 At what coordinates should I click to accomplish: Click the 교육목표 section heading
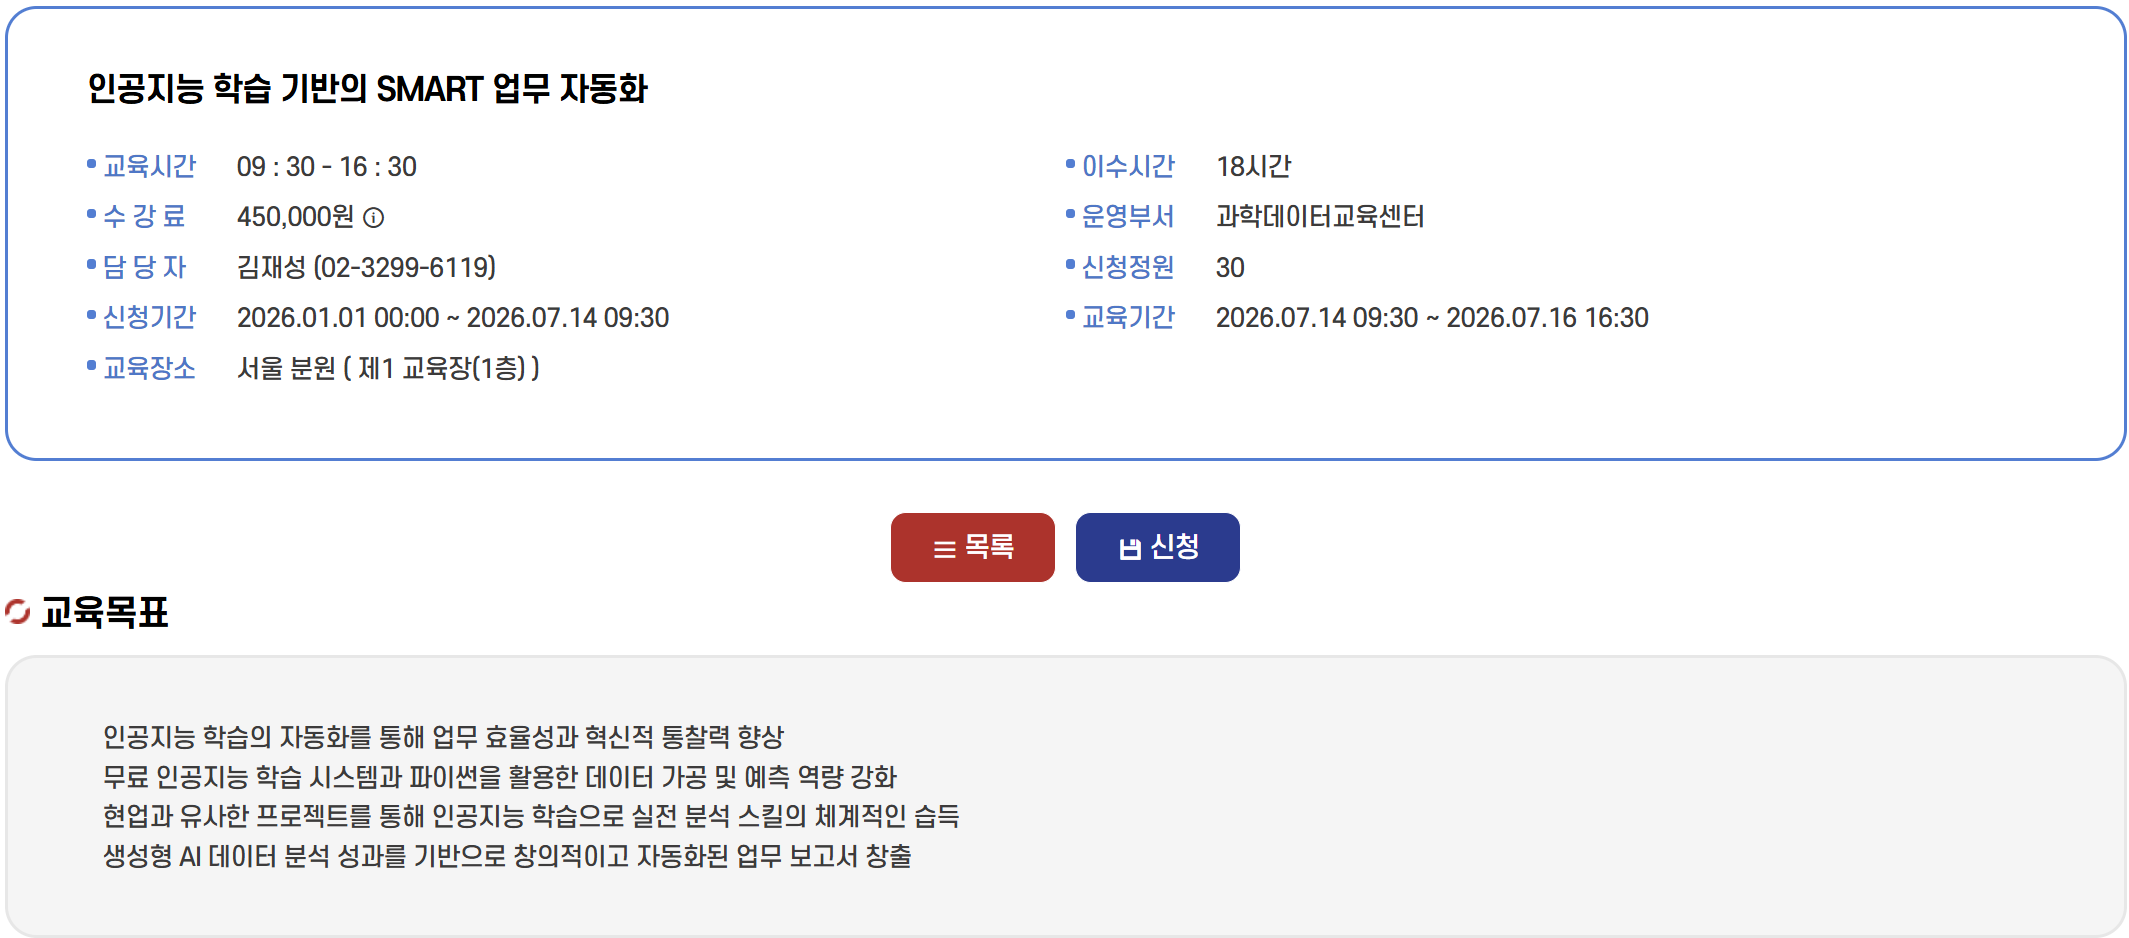pyautogui.click(x=105, y=612)
